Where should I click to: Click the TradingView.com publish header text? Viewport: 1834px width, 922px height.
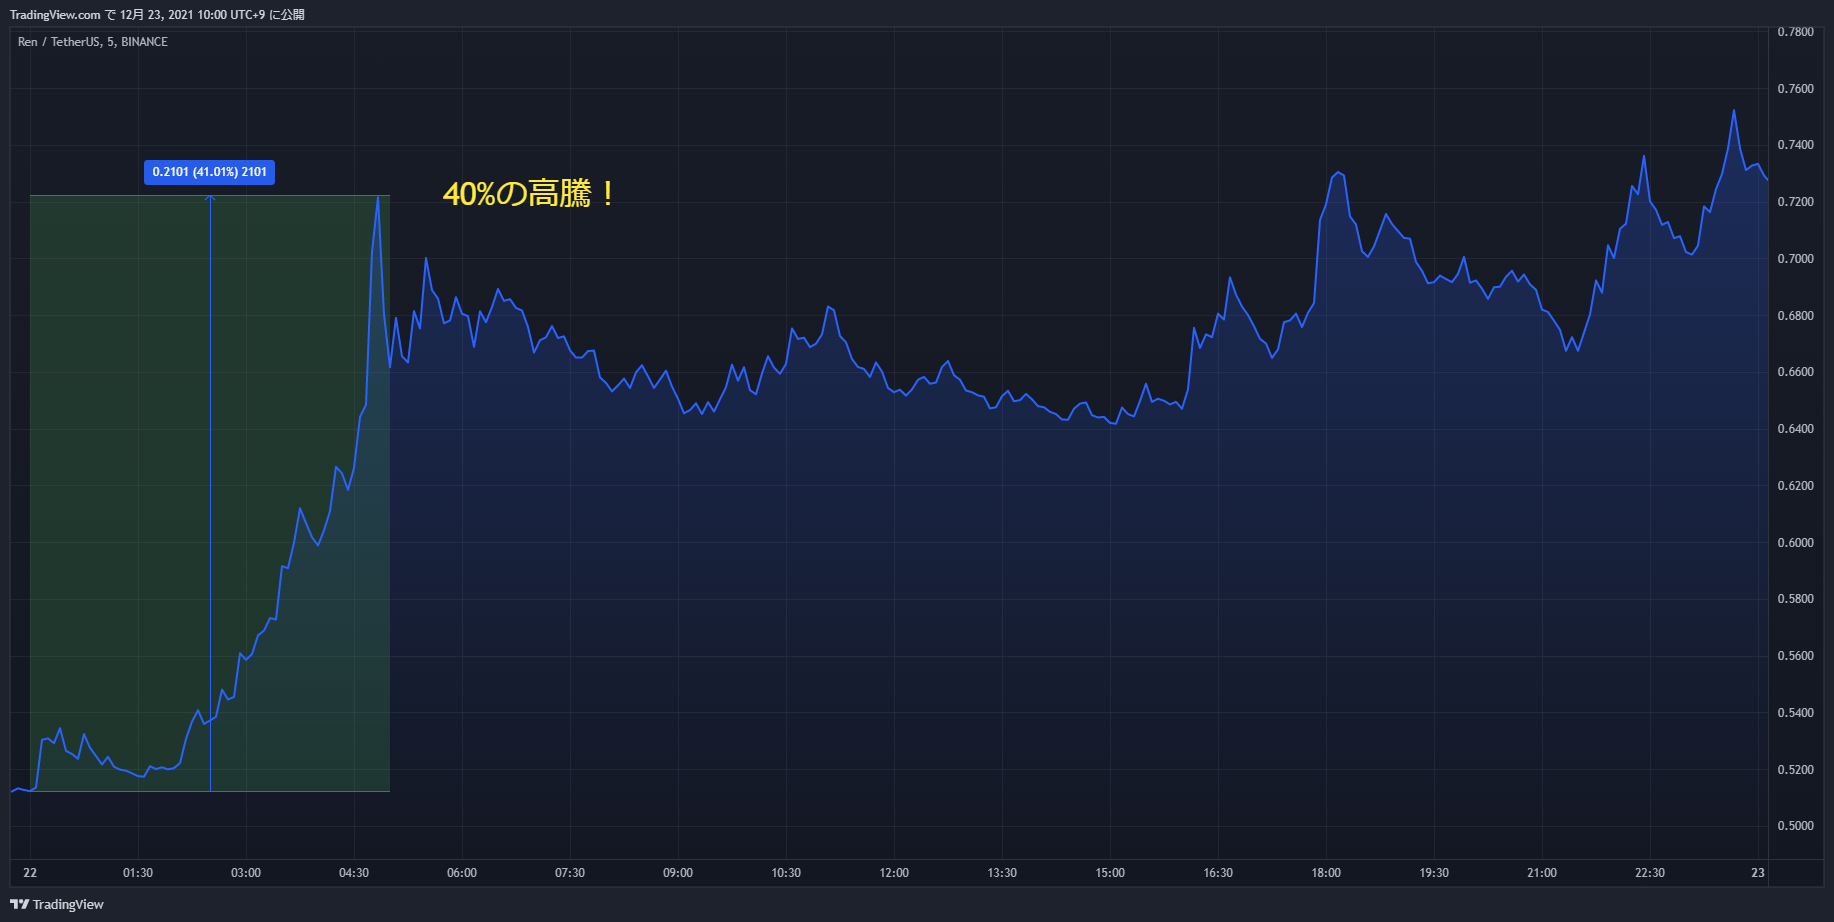(x=157, y=15)
